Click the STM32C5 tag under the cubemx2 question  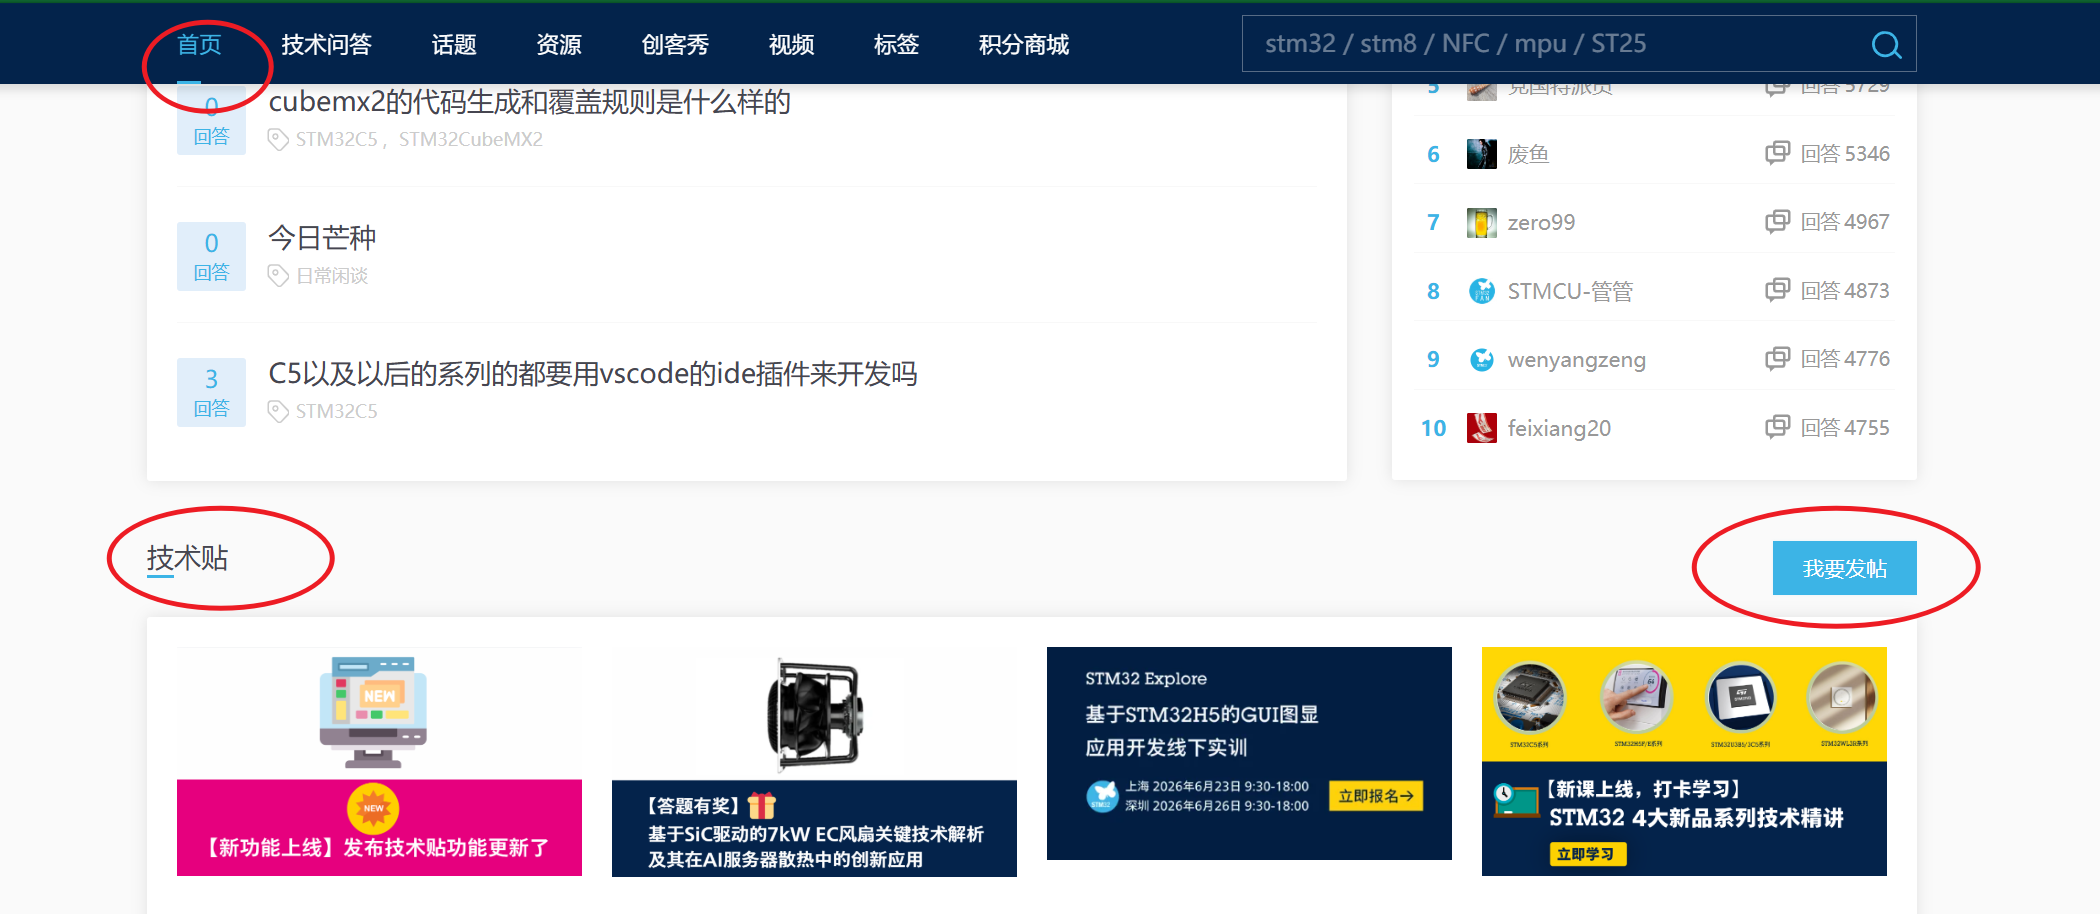click(x=337, y=140)
